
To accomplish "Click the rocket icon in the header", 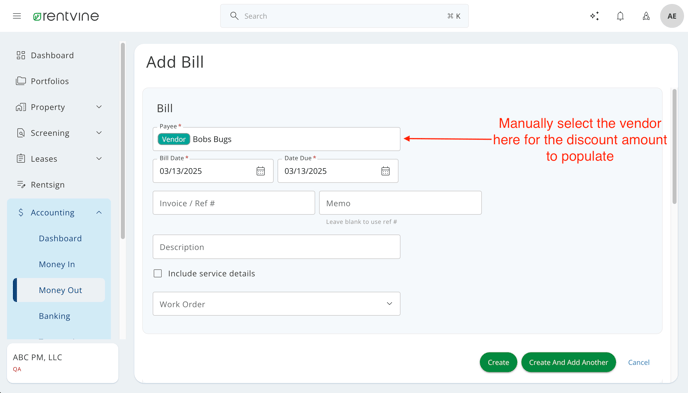I will click(x=646, y=16).
